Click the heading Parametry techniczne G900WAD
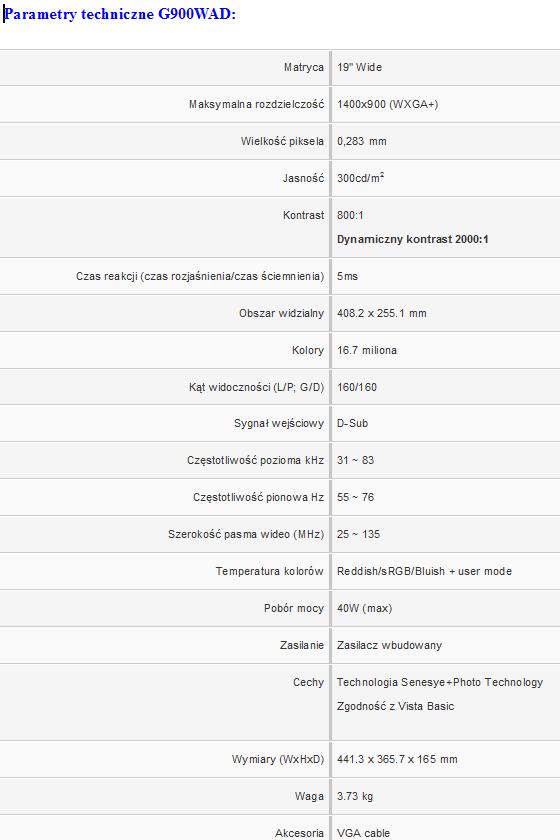The width and height of the screenshot is (560, 840). coord(120,14)
